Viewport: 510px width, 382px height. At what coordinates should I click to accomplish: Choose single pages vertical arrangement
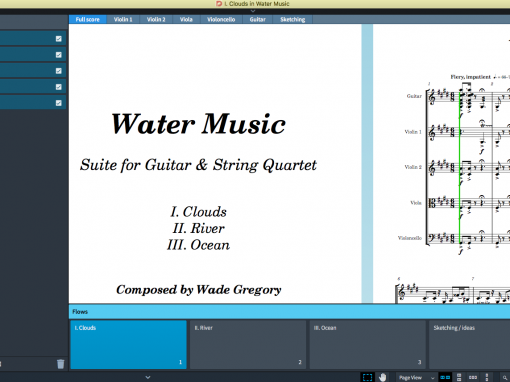coord(487,377)
